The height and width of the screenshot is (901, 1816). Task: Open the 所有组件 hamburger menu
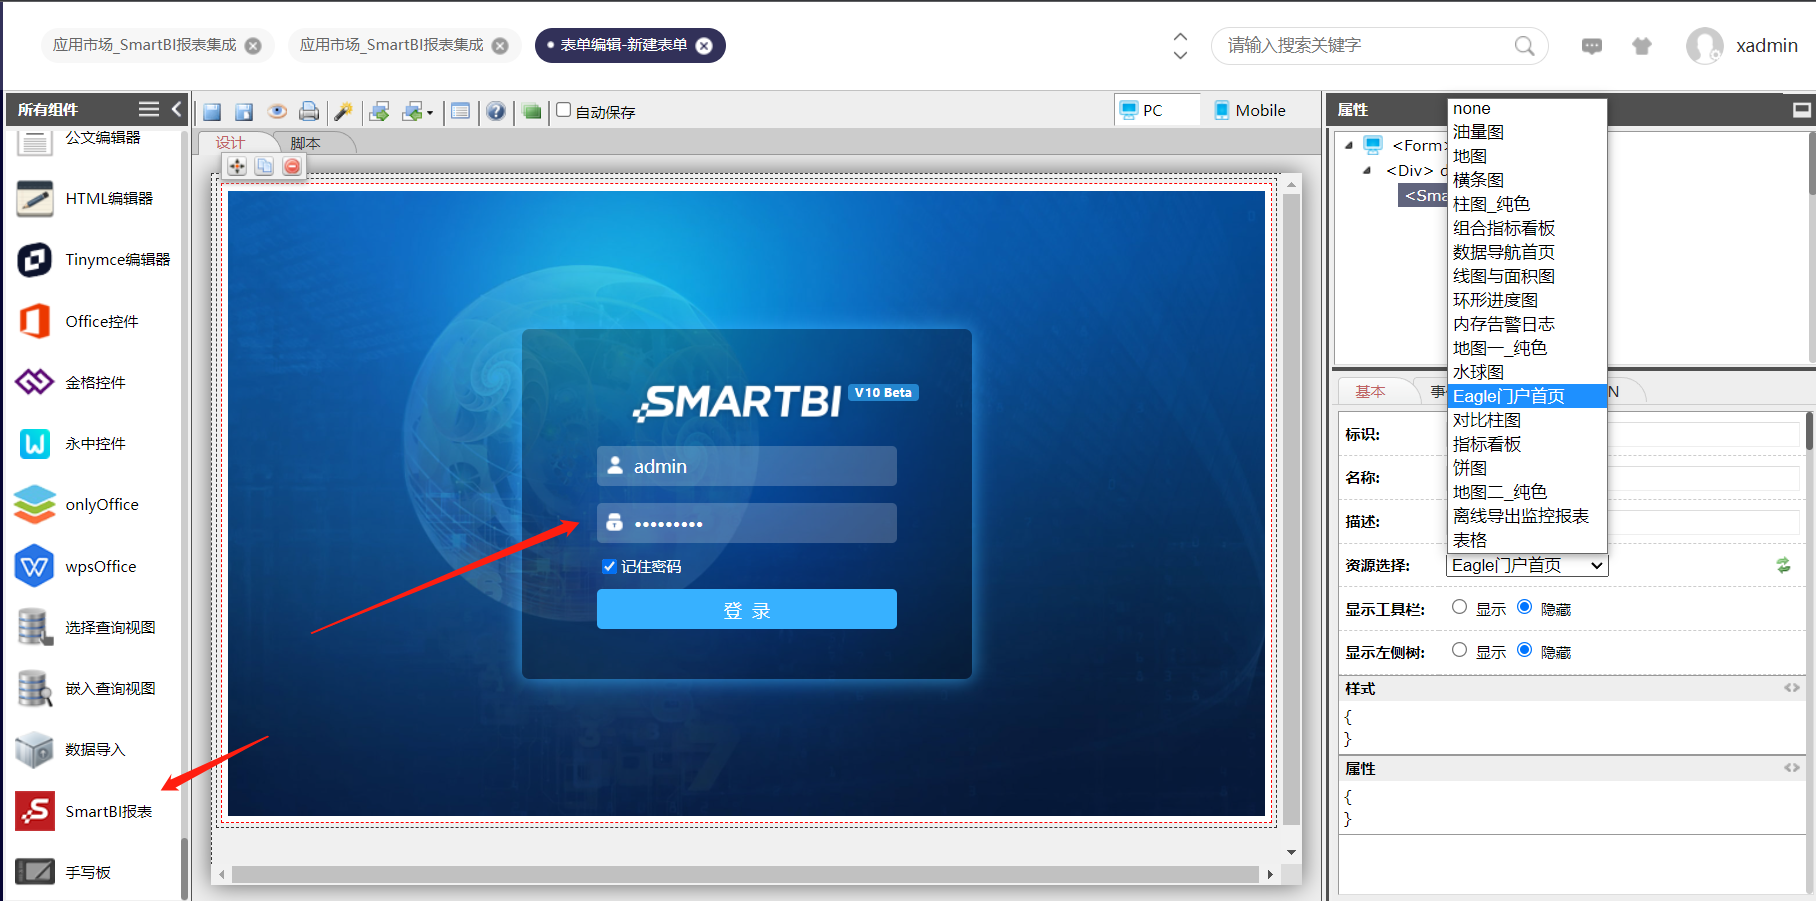[x=149, y=109]
